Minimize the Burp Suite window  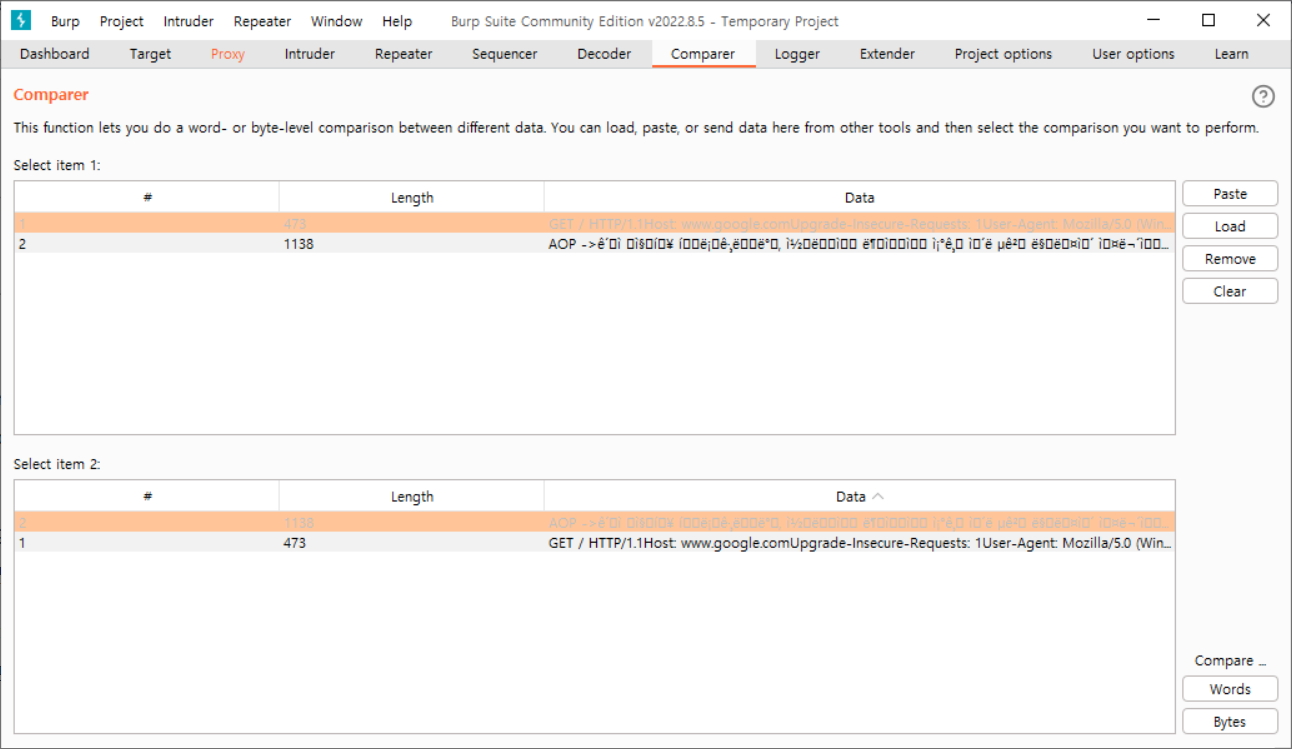click(1153, 20)
